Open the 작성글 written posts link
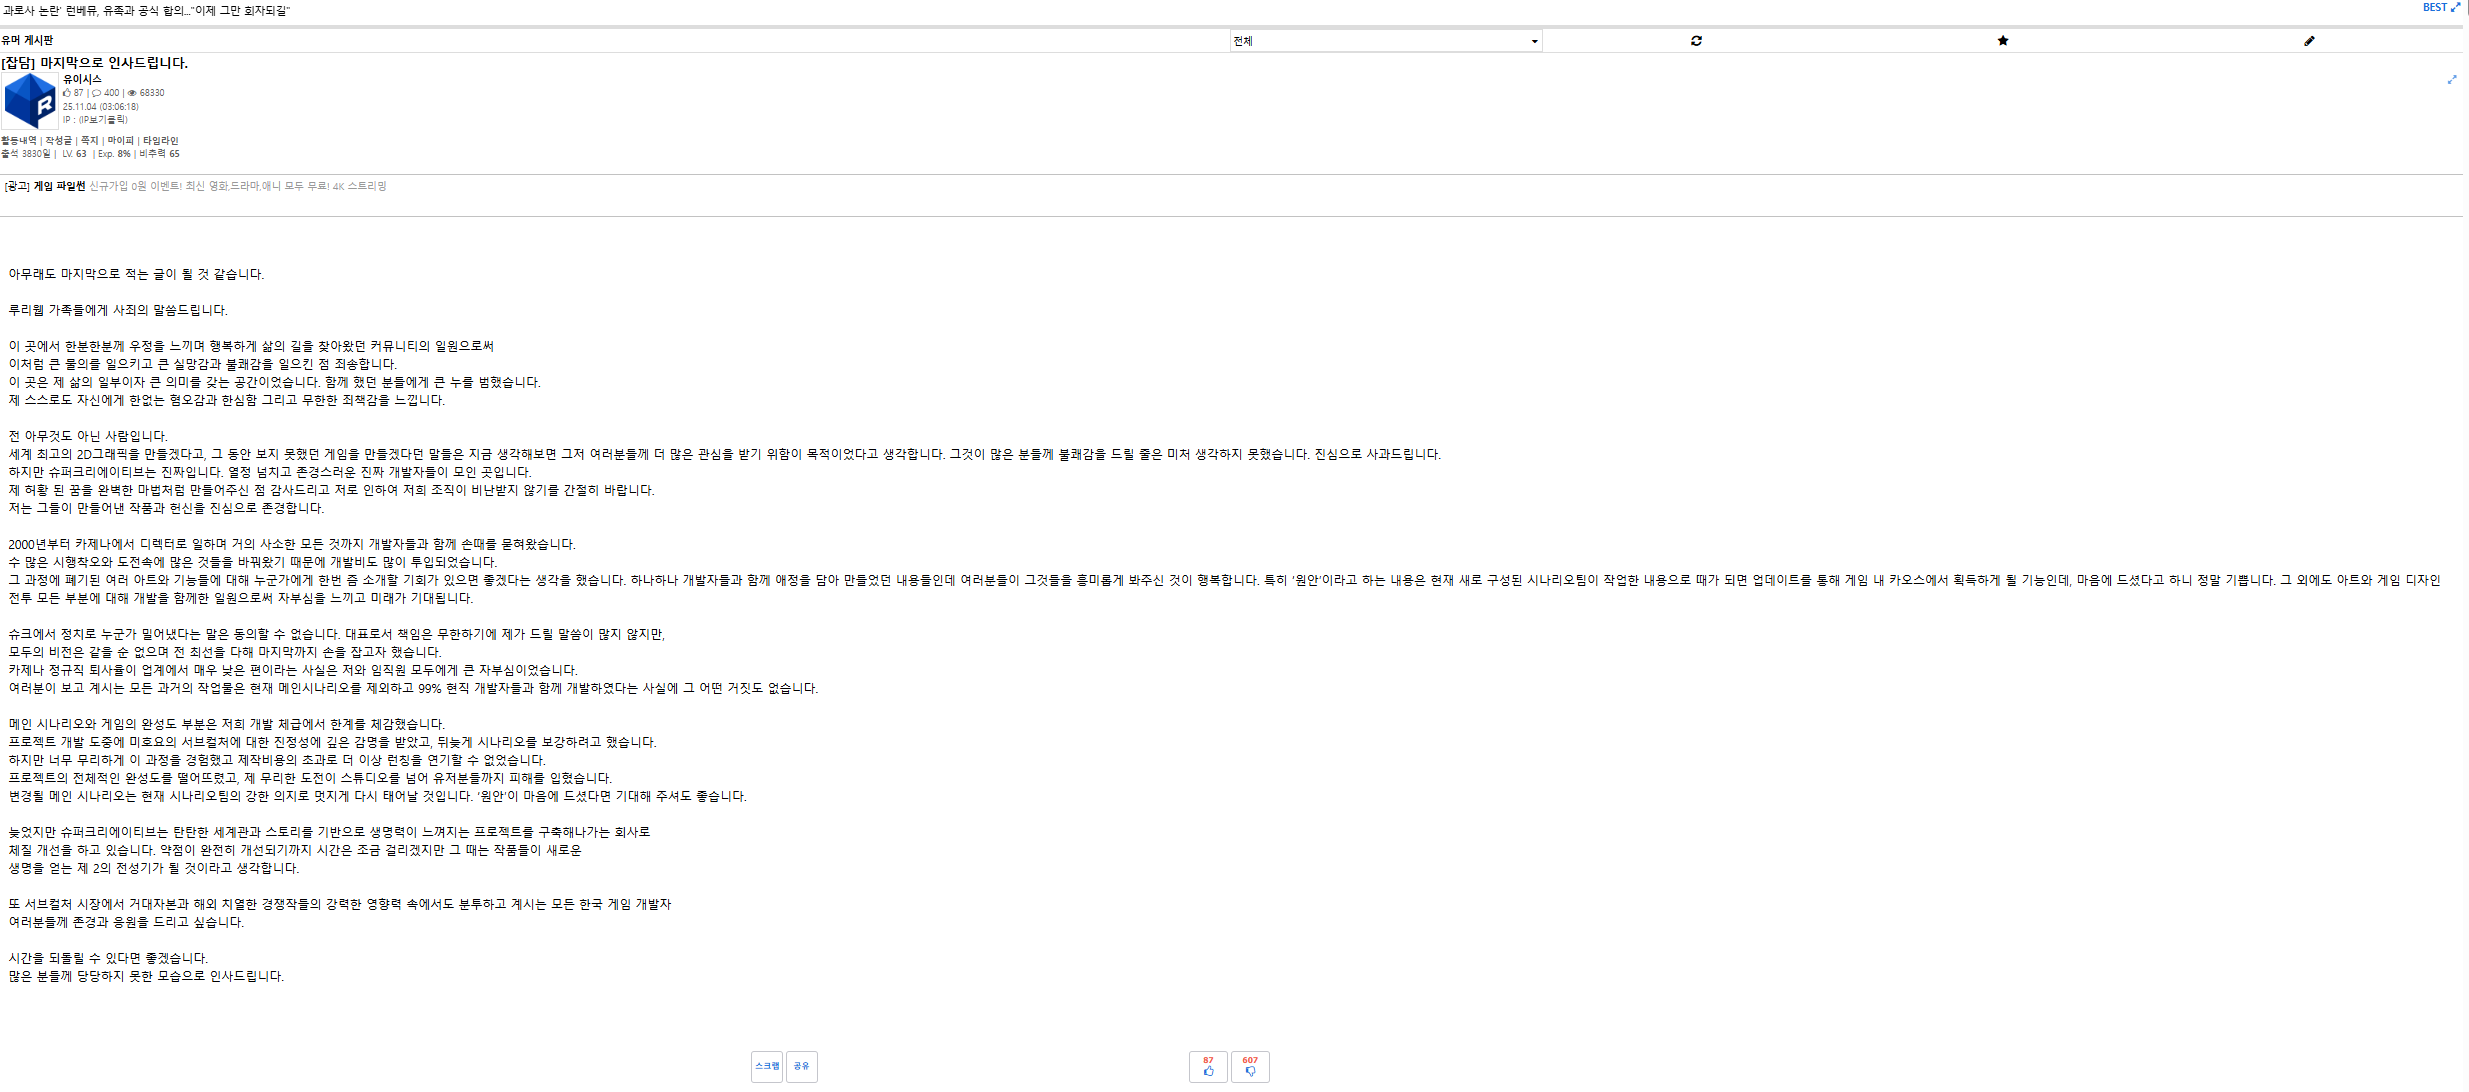This screenshot has height=1092, width=2469. point(59,141)
